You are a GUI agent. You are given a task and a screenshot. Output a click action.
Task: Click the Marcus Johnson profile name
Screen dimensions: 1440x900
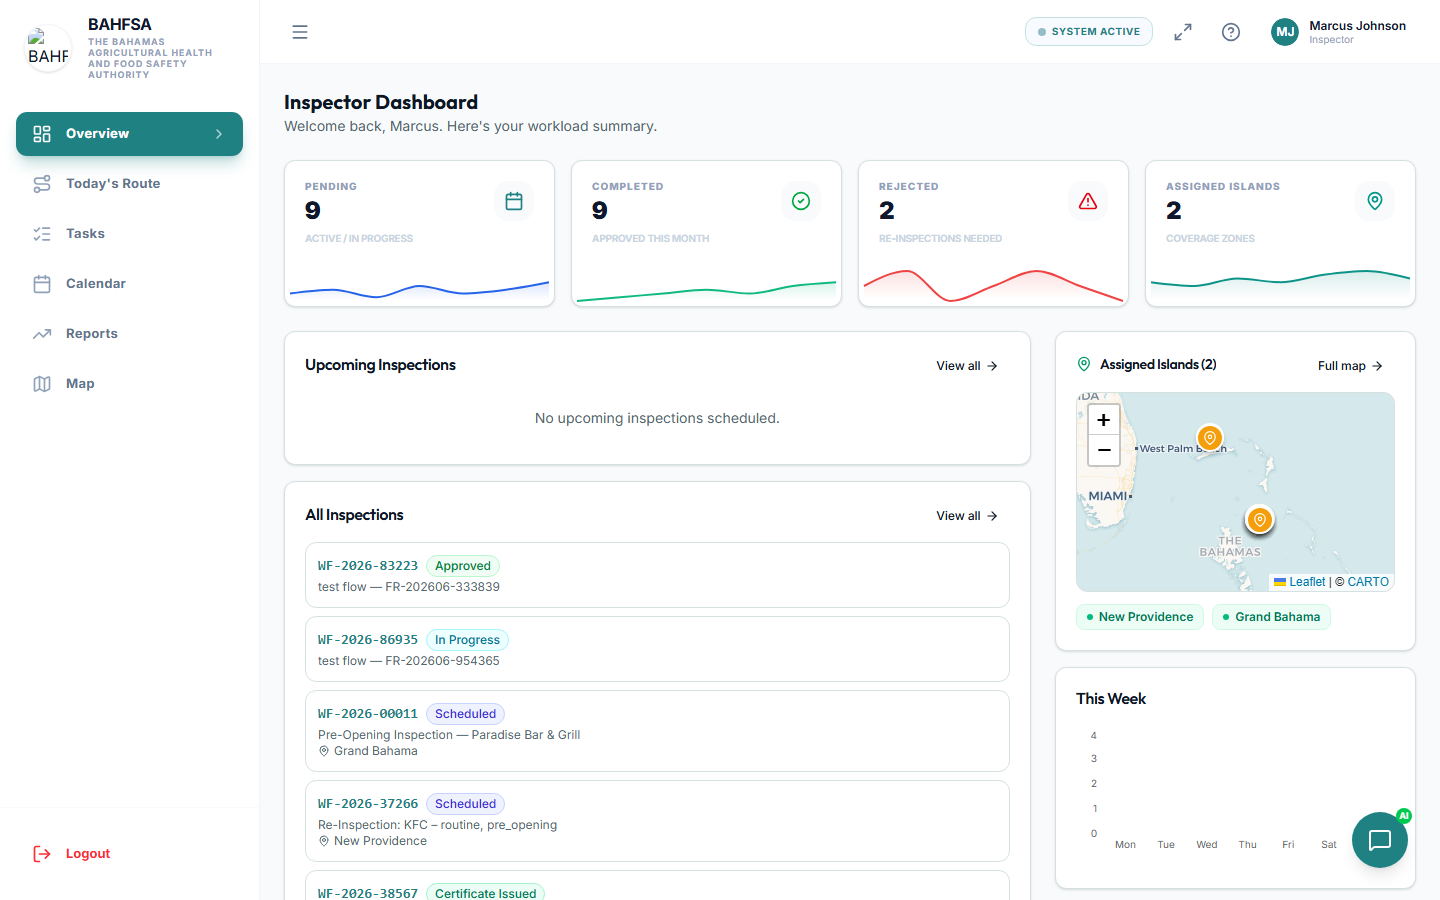[x=1357, y=26]
